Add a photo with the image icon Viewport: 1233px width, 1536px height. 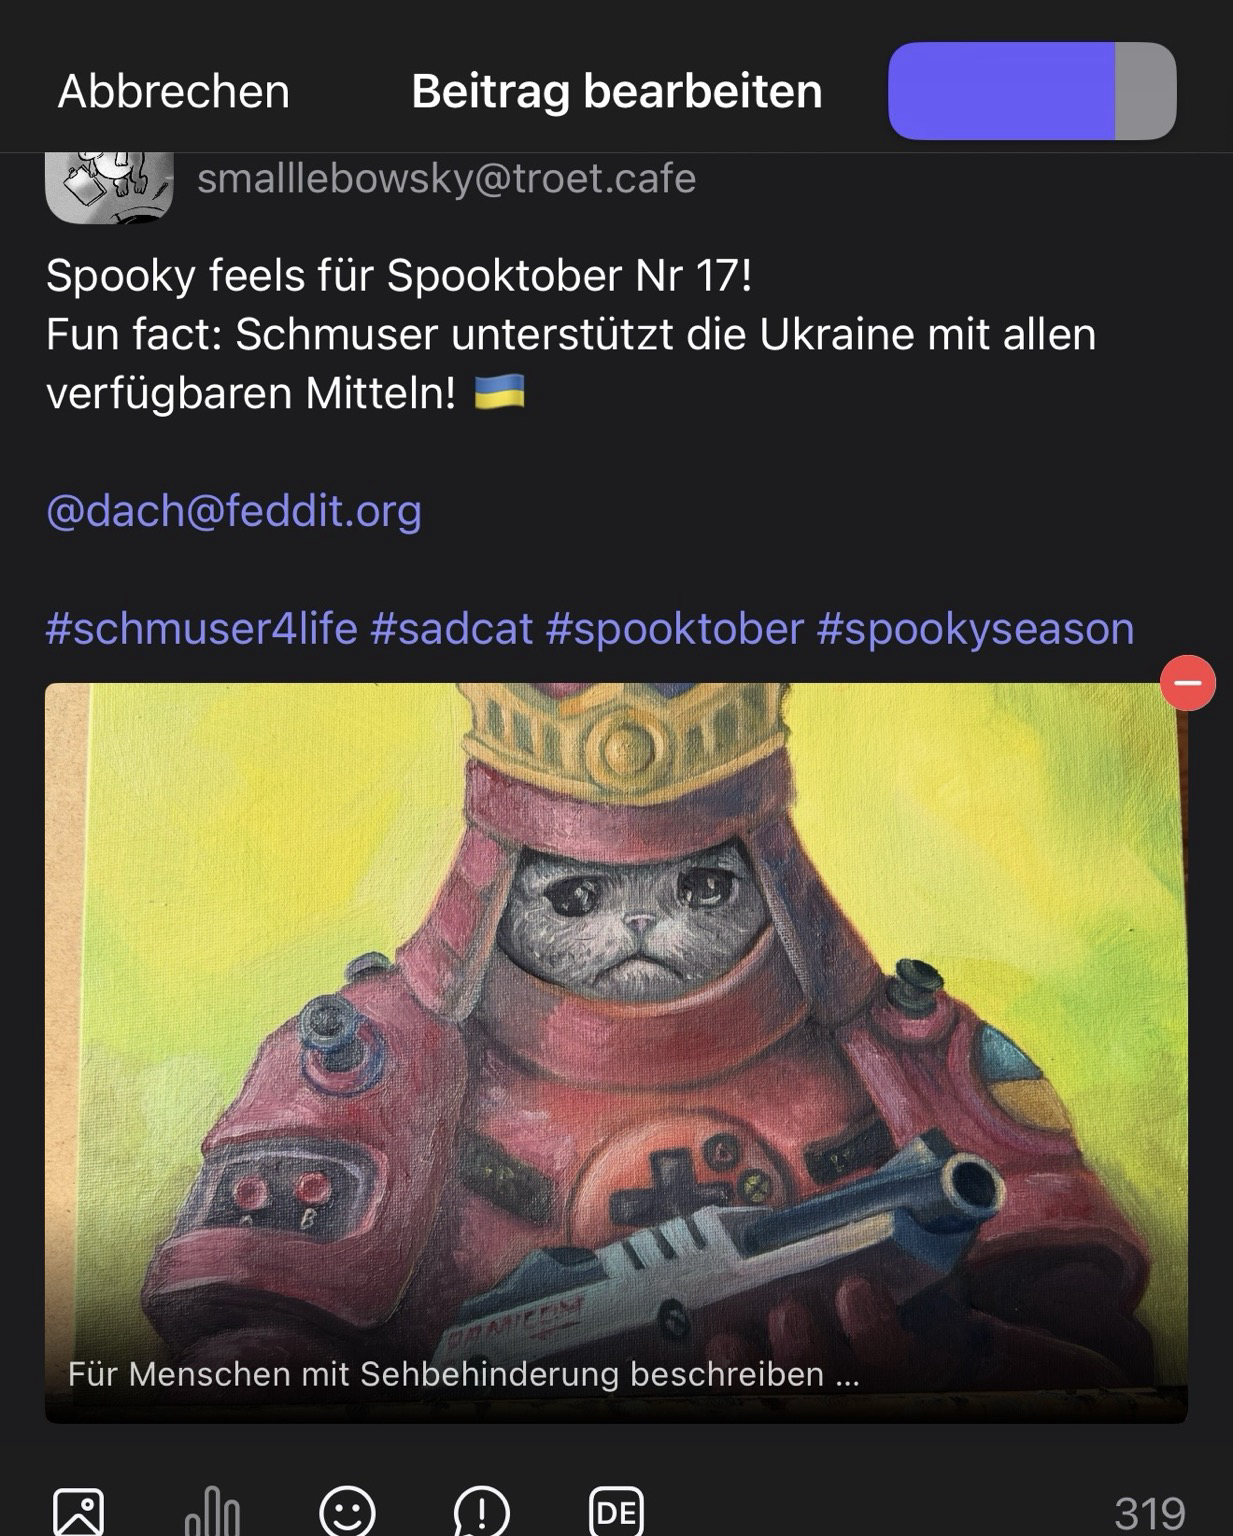79,1511
